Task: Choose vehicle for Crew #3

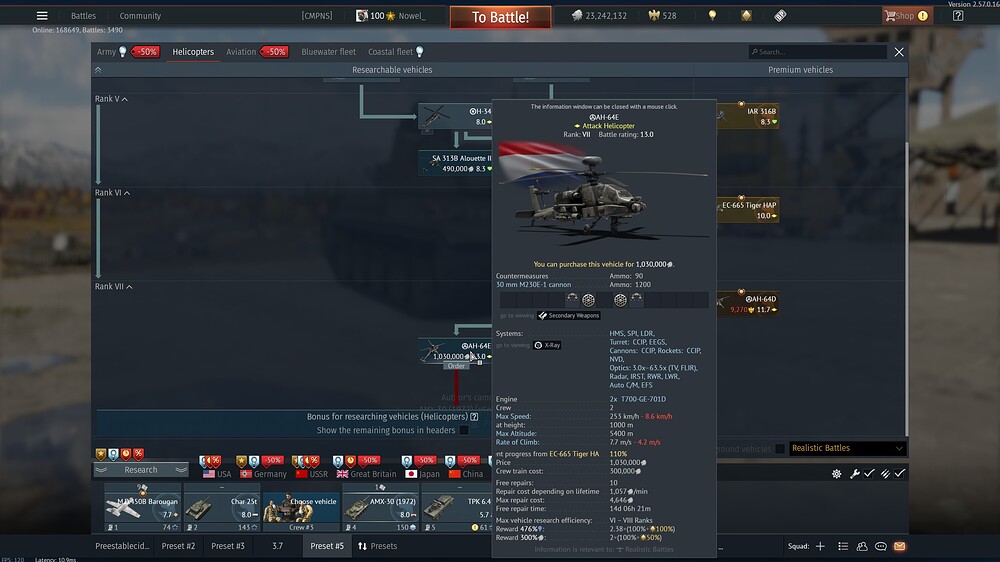Action: coord(301,508)
